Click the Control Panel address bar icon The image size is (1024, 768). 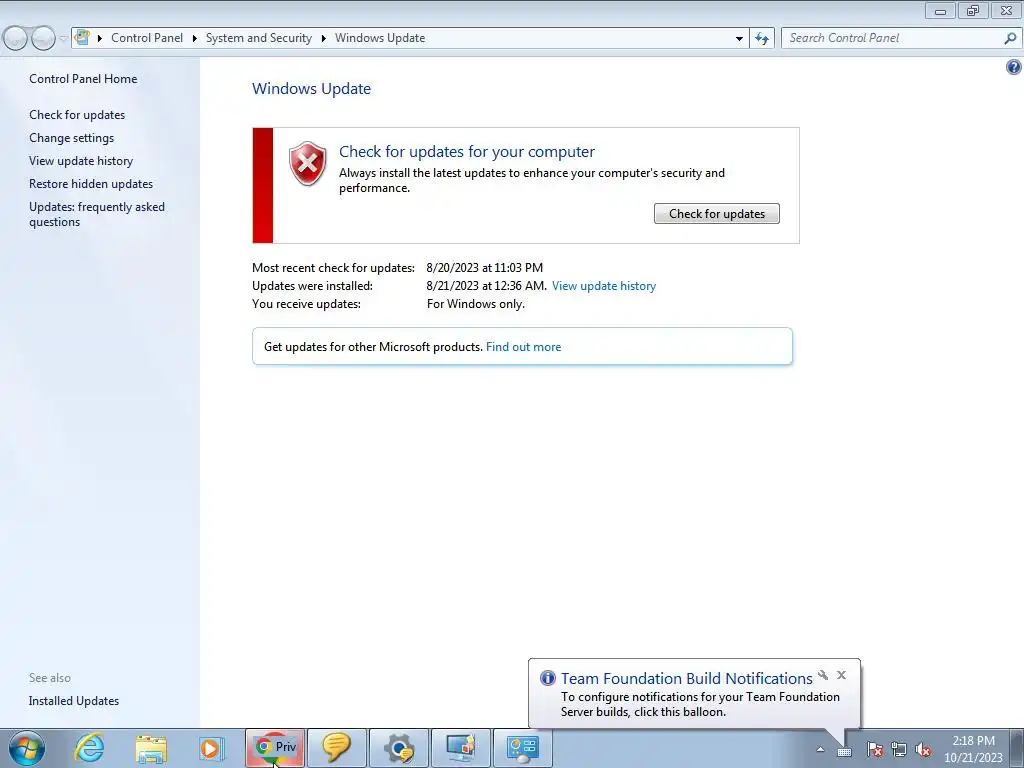point(82,37)
